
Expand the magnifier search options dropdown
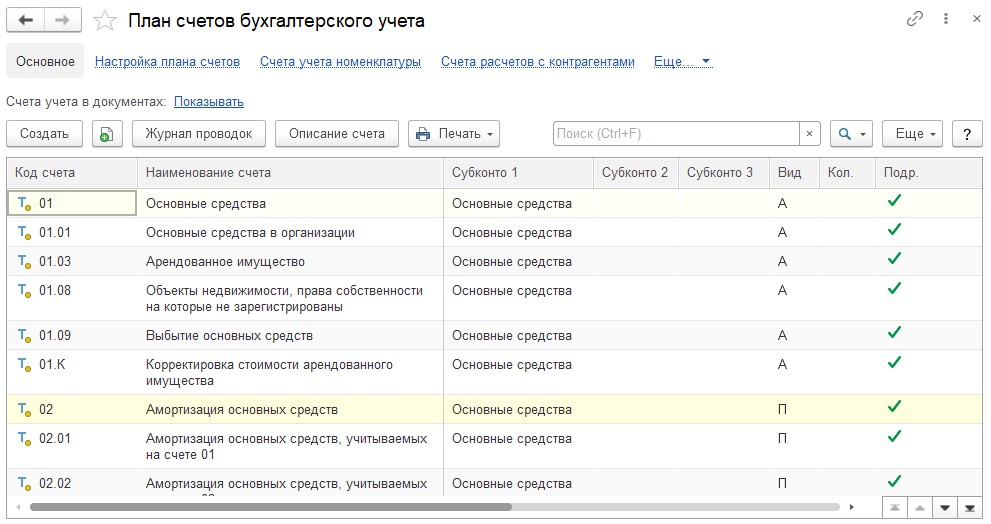[851, 134]
